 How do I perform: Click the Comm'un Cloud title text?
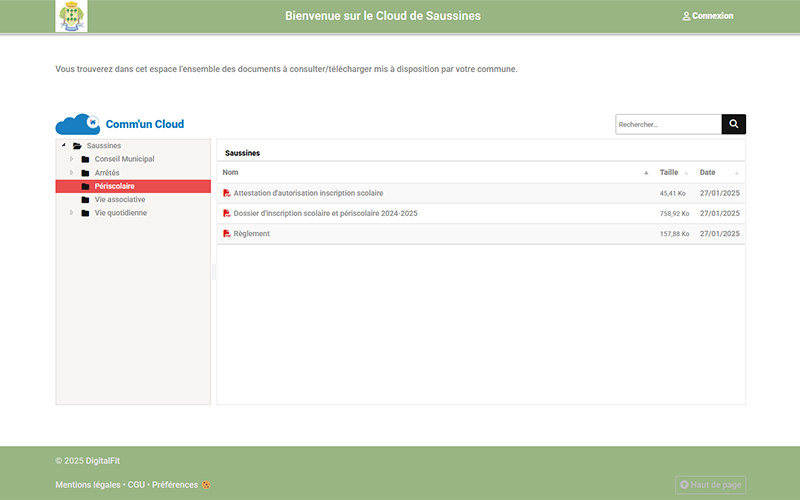(145, 124)
